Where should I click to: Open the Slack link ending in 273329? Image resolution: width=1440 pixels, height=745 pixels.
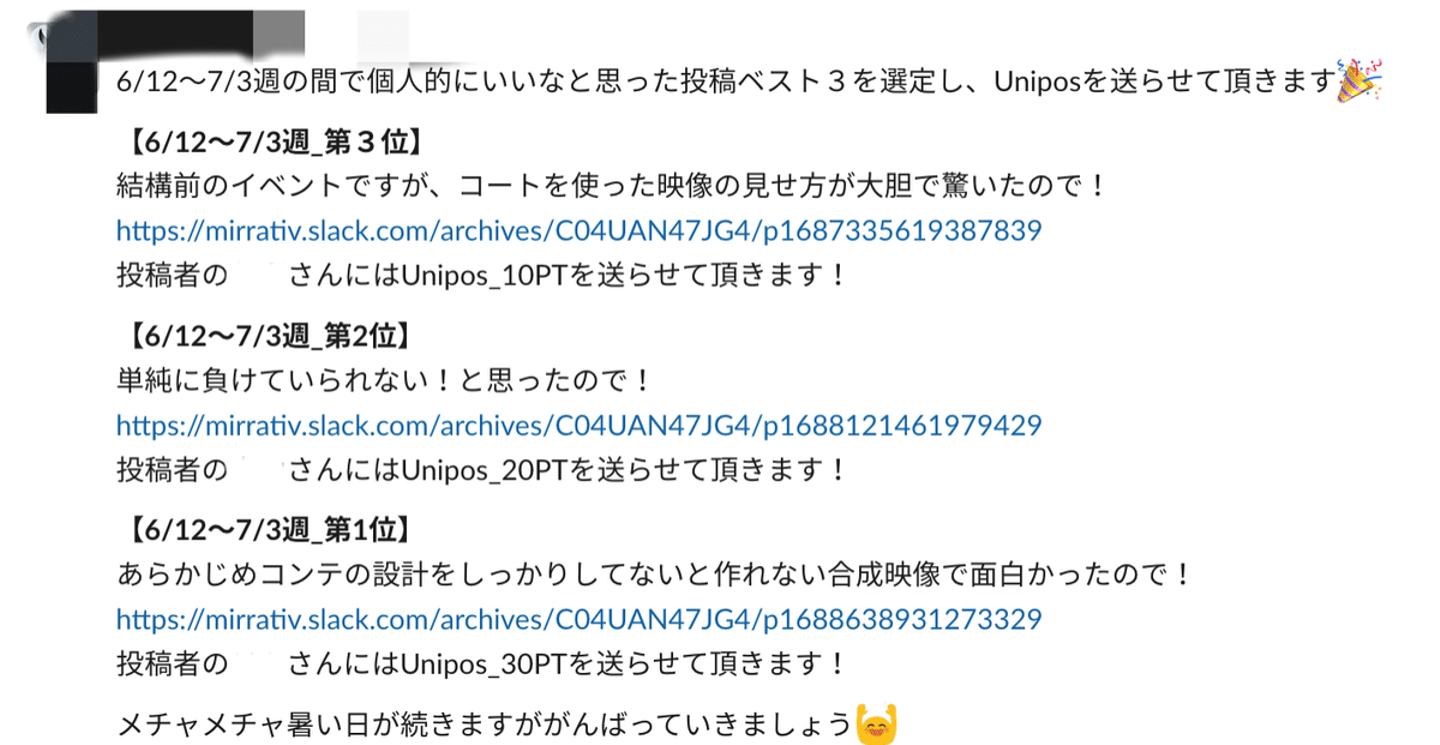[x=579, y=619]
